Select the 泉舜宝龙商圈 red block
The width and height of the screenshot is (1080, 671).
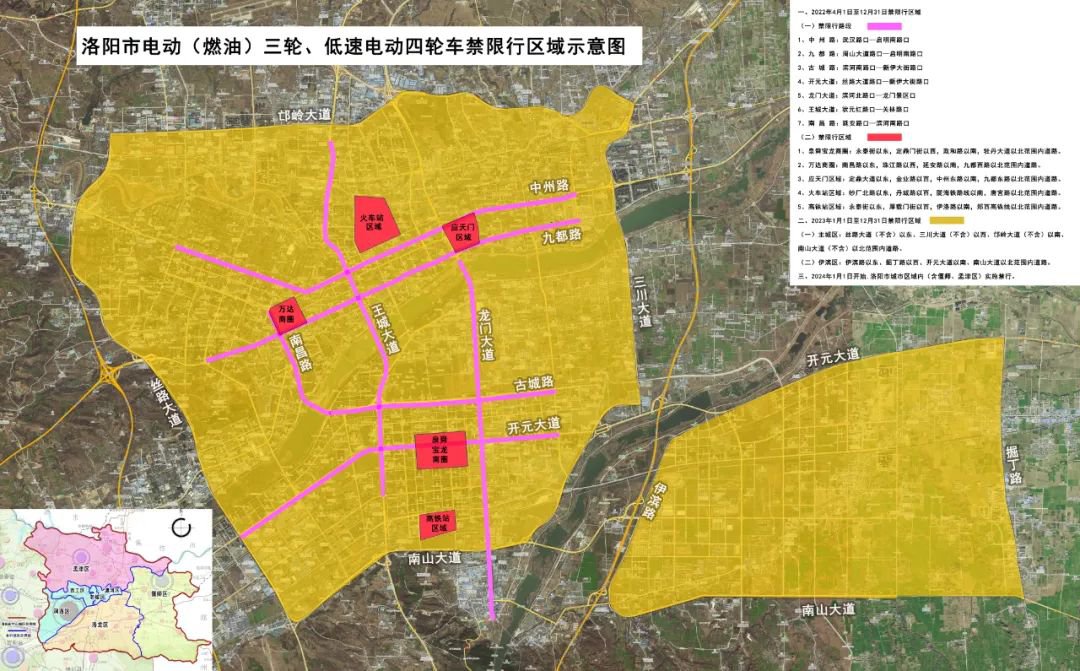(440, 450)
